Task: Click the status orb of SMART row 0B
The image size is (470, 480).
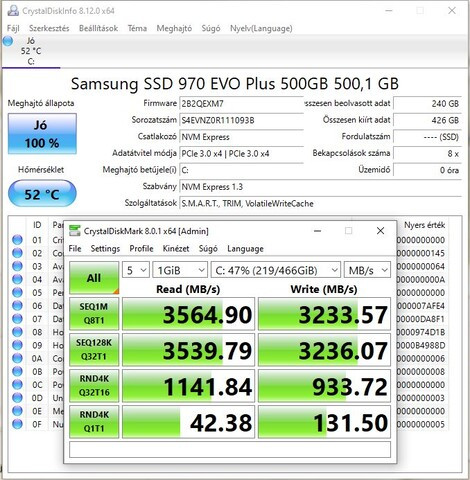Action: coord(17,371)
